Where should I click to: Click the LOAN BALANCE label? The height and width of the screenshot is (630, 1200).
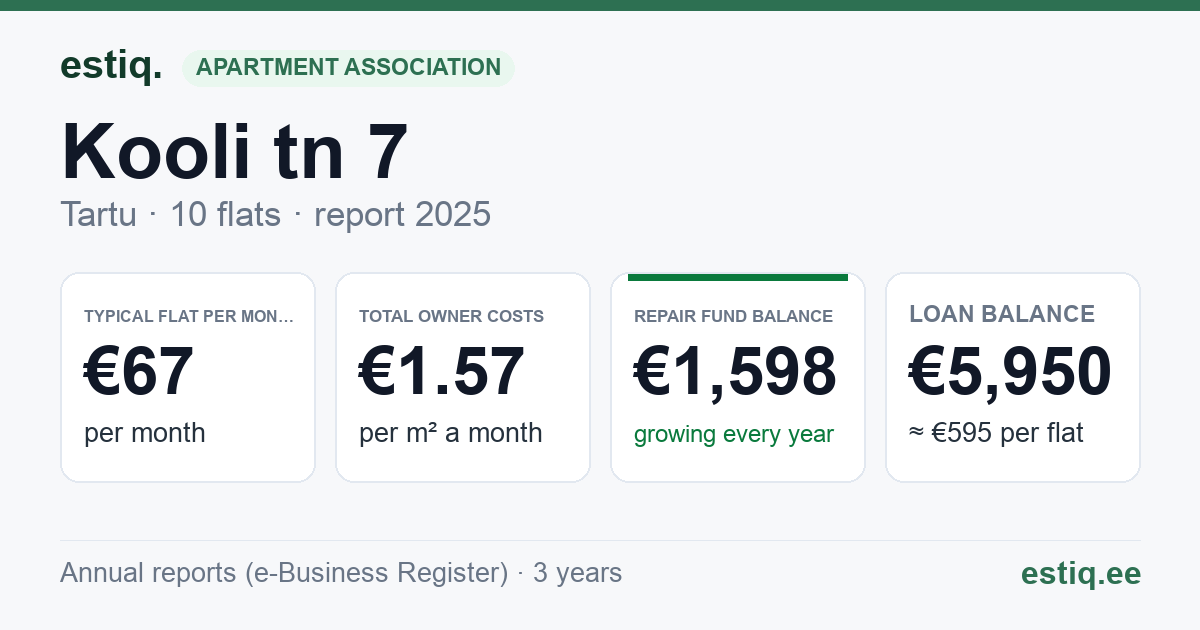1002,314
